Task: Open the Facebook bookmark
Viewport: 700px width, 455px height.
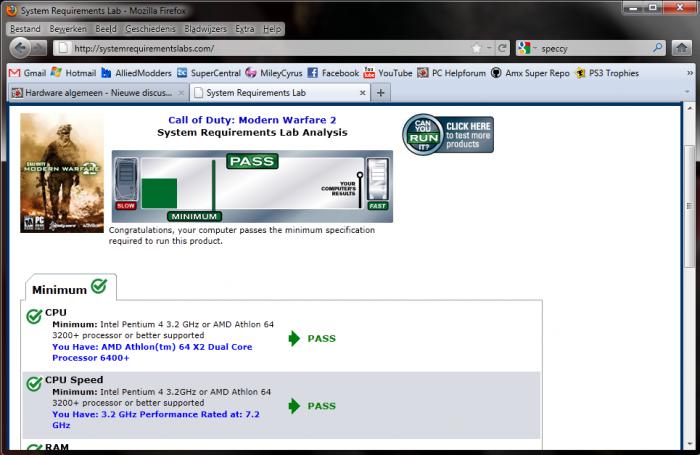Action: [x=333, y=73]
